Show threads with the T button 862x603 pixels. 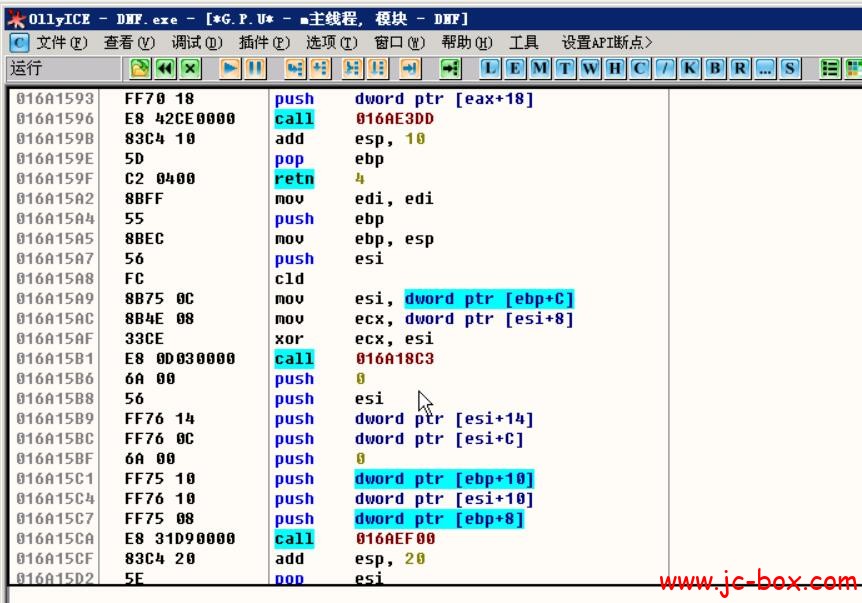pos(565,69)
